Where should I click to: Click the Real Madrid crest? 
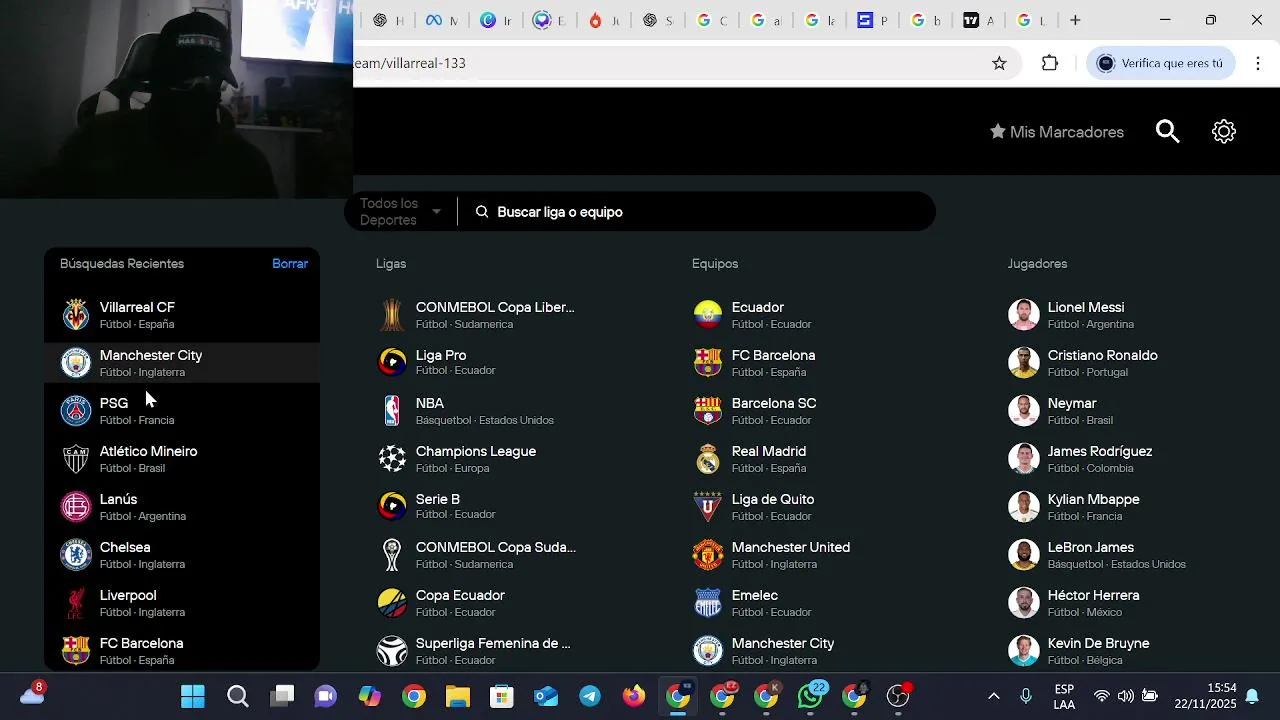pyautogui.click(x=708, y=459)
